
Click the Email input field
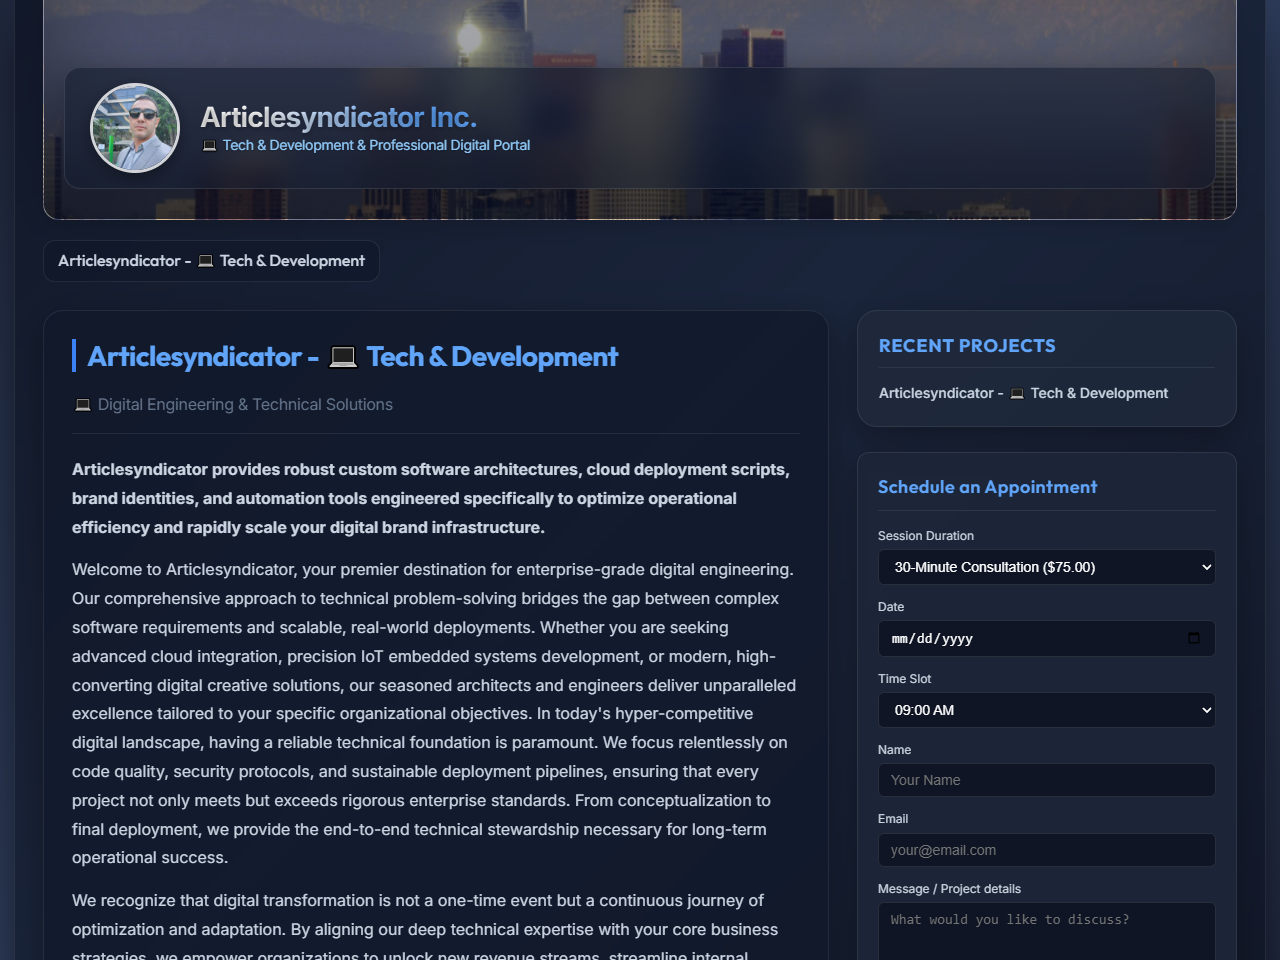(x=1047, y=850)
